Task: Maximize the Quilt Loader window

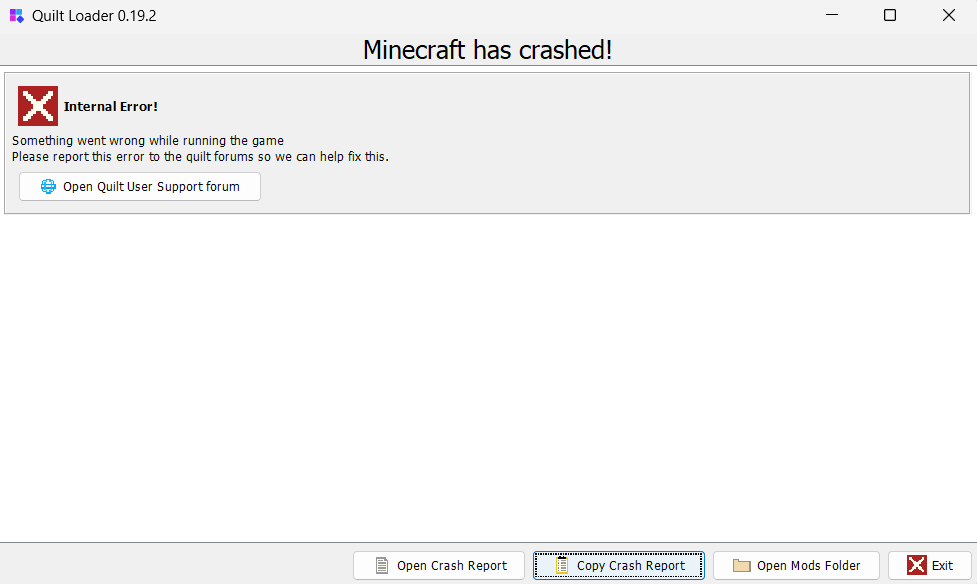Action: (x=890, y=15)
